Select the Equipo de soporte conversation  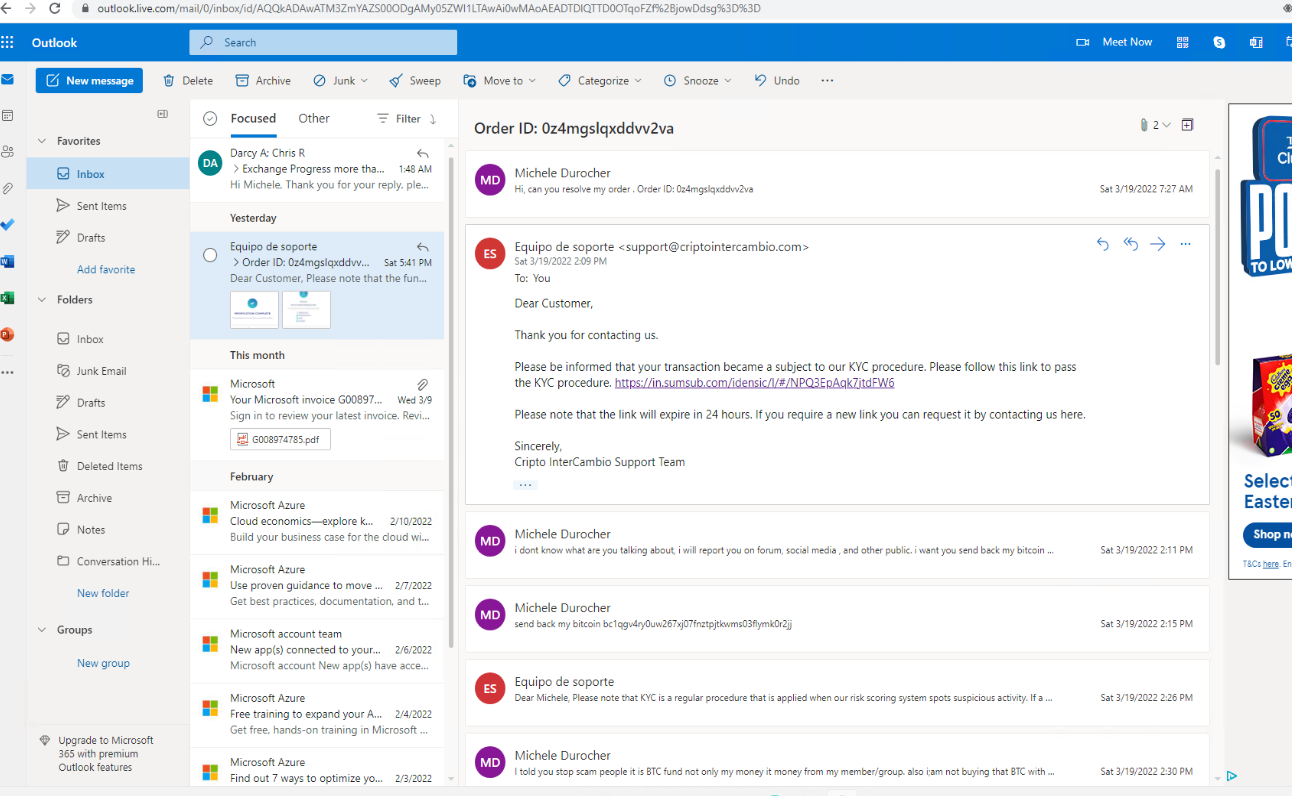point(210,255)
